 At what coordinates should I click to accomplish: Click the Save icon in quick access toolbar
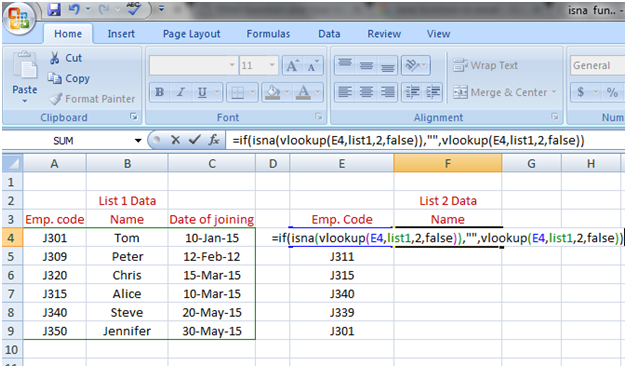54,9
